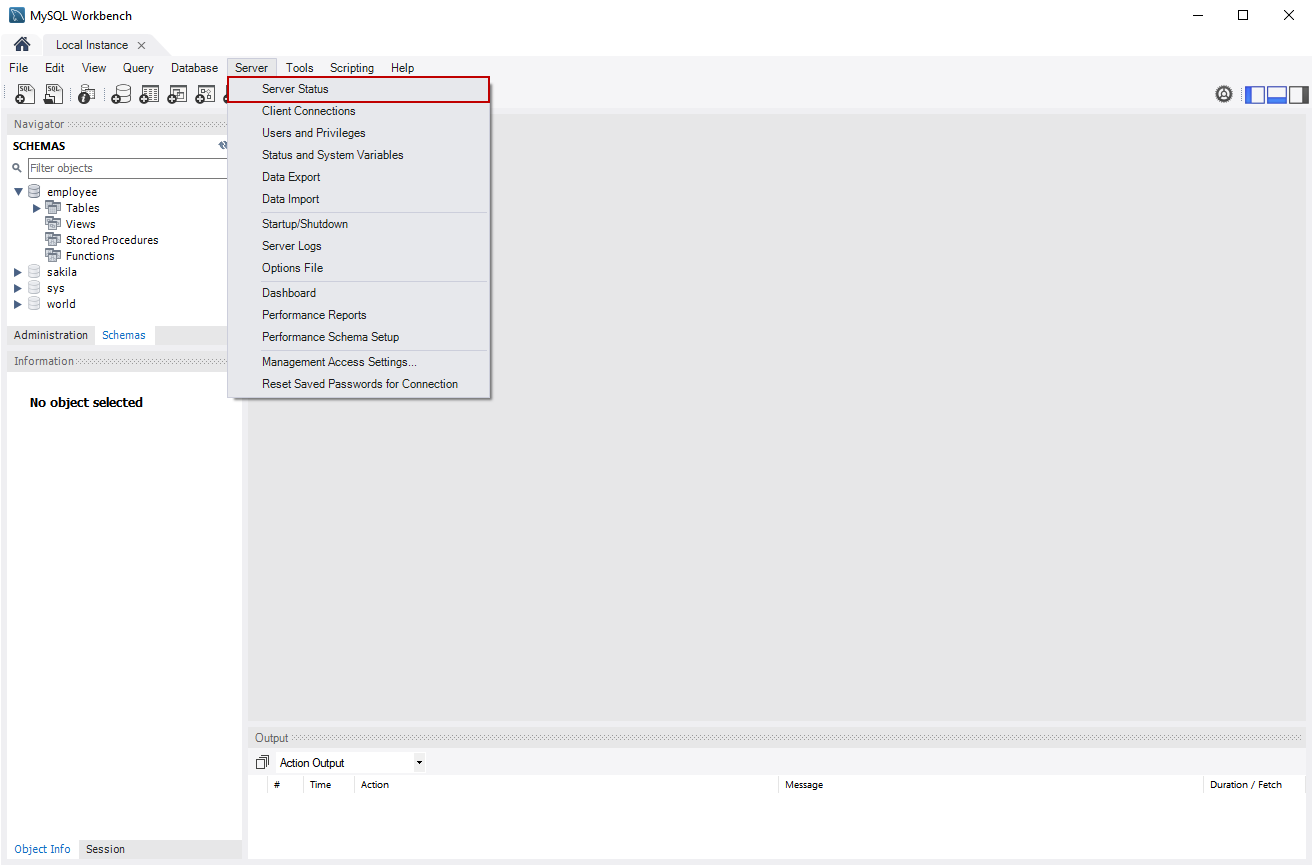Viewport: 1313px width, 866px height.
Task: Open the schema inspector icon
Action: click(86, 93)
